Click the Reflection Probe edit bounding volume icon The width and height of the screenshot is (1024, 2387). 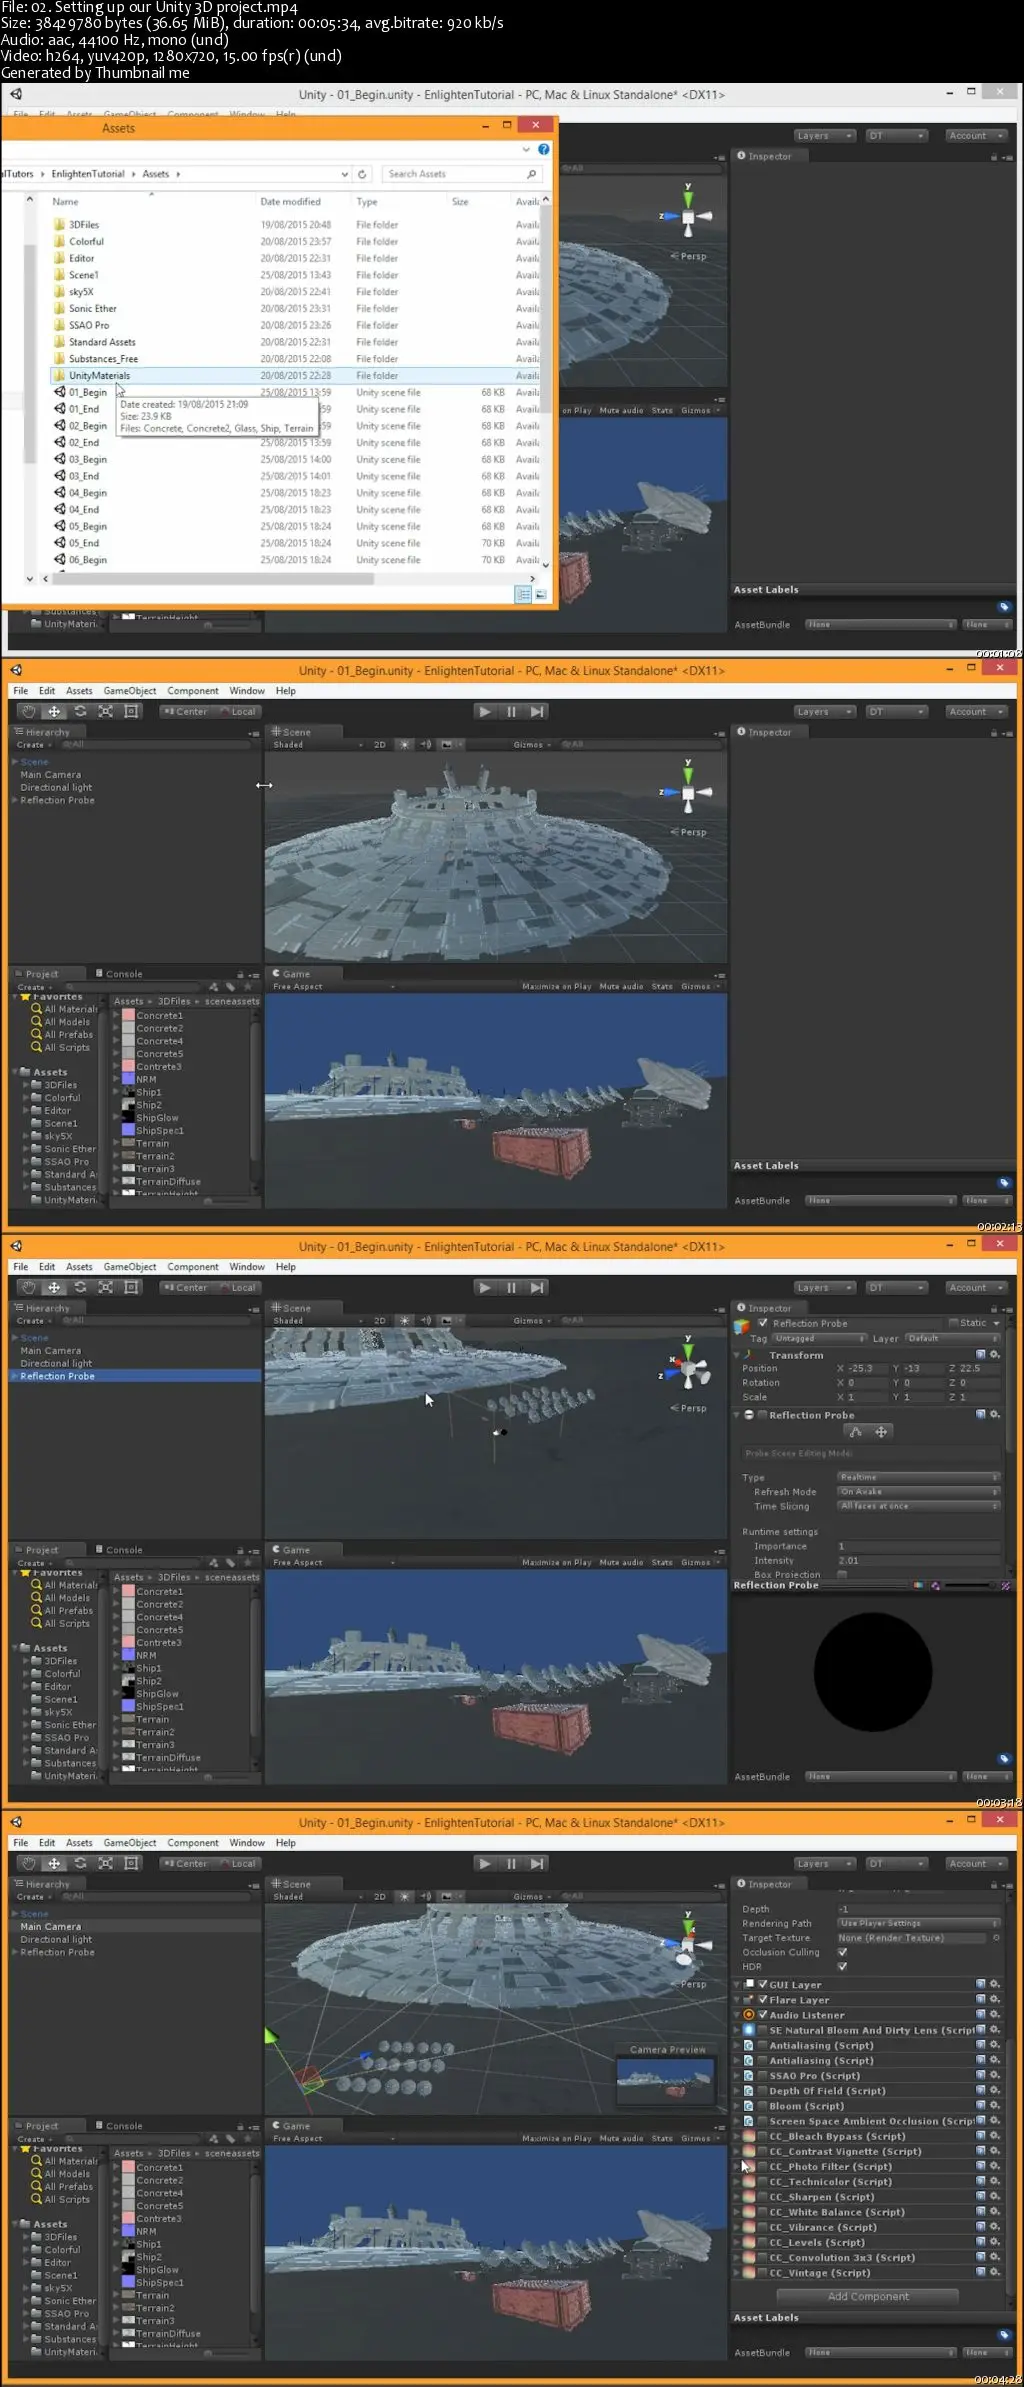[x=855, y=1431]
